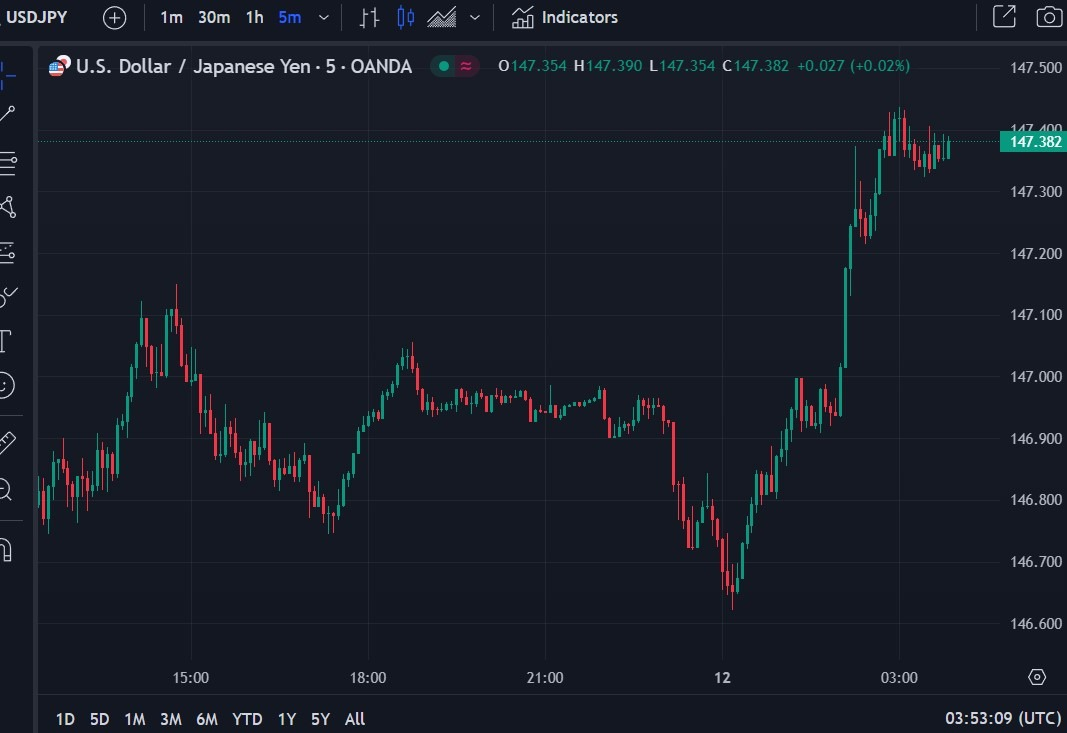Toggle the magnet mode tool
Viewport: 1067px width, 733px height.
tap(6, 549)
